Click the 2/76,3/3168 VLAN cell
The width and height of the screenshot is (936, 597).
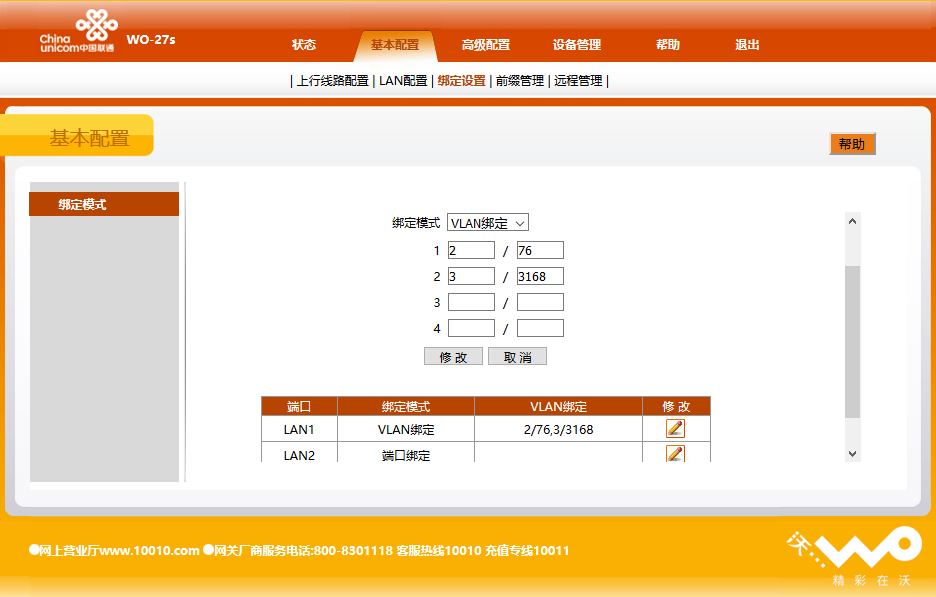[558, 429]
